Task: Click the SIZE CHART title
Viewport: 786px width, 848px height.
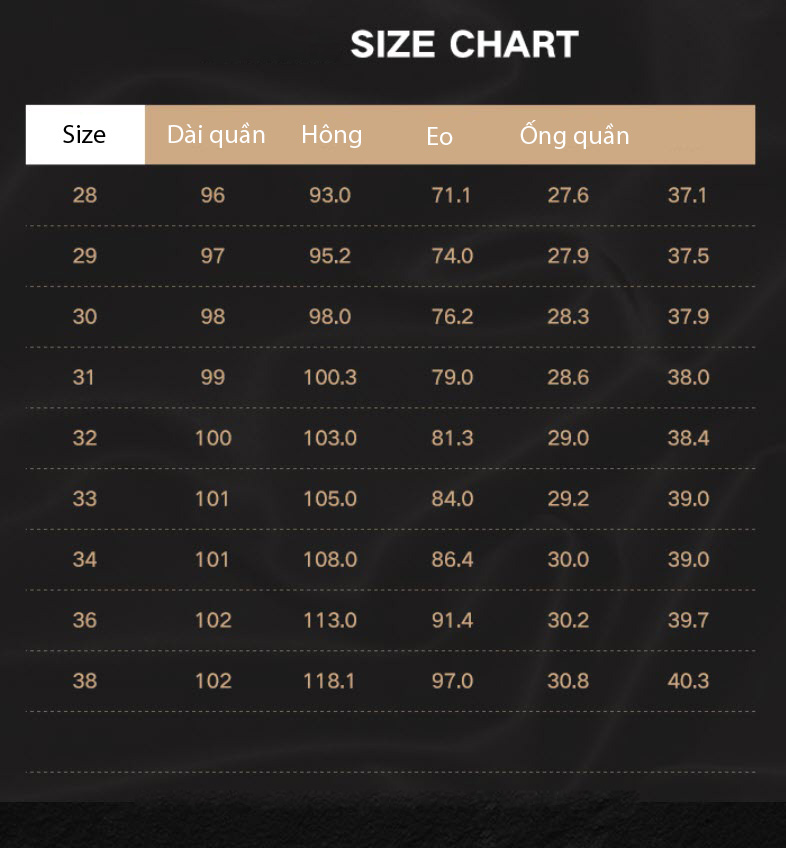Action: [465, 44]
